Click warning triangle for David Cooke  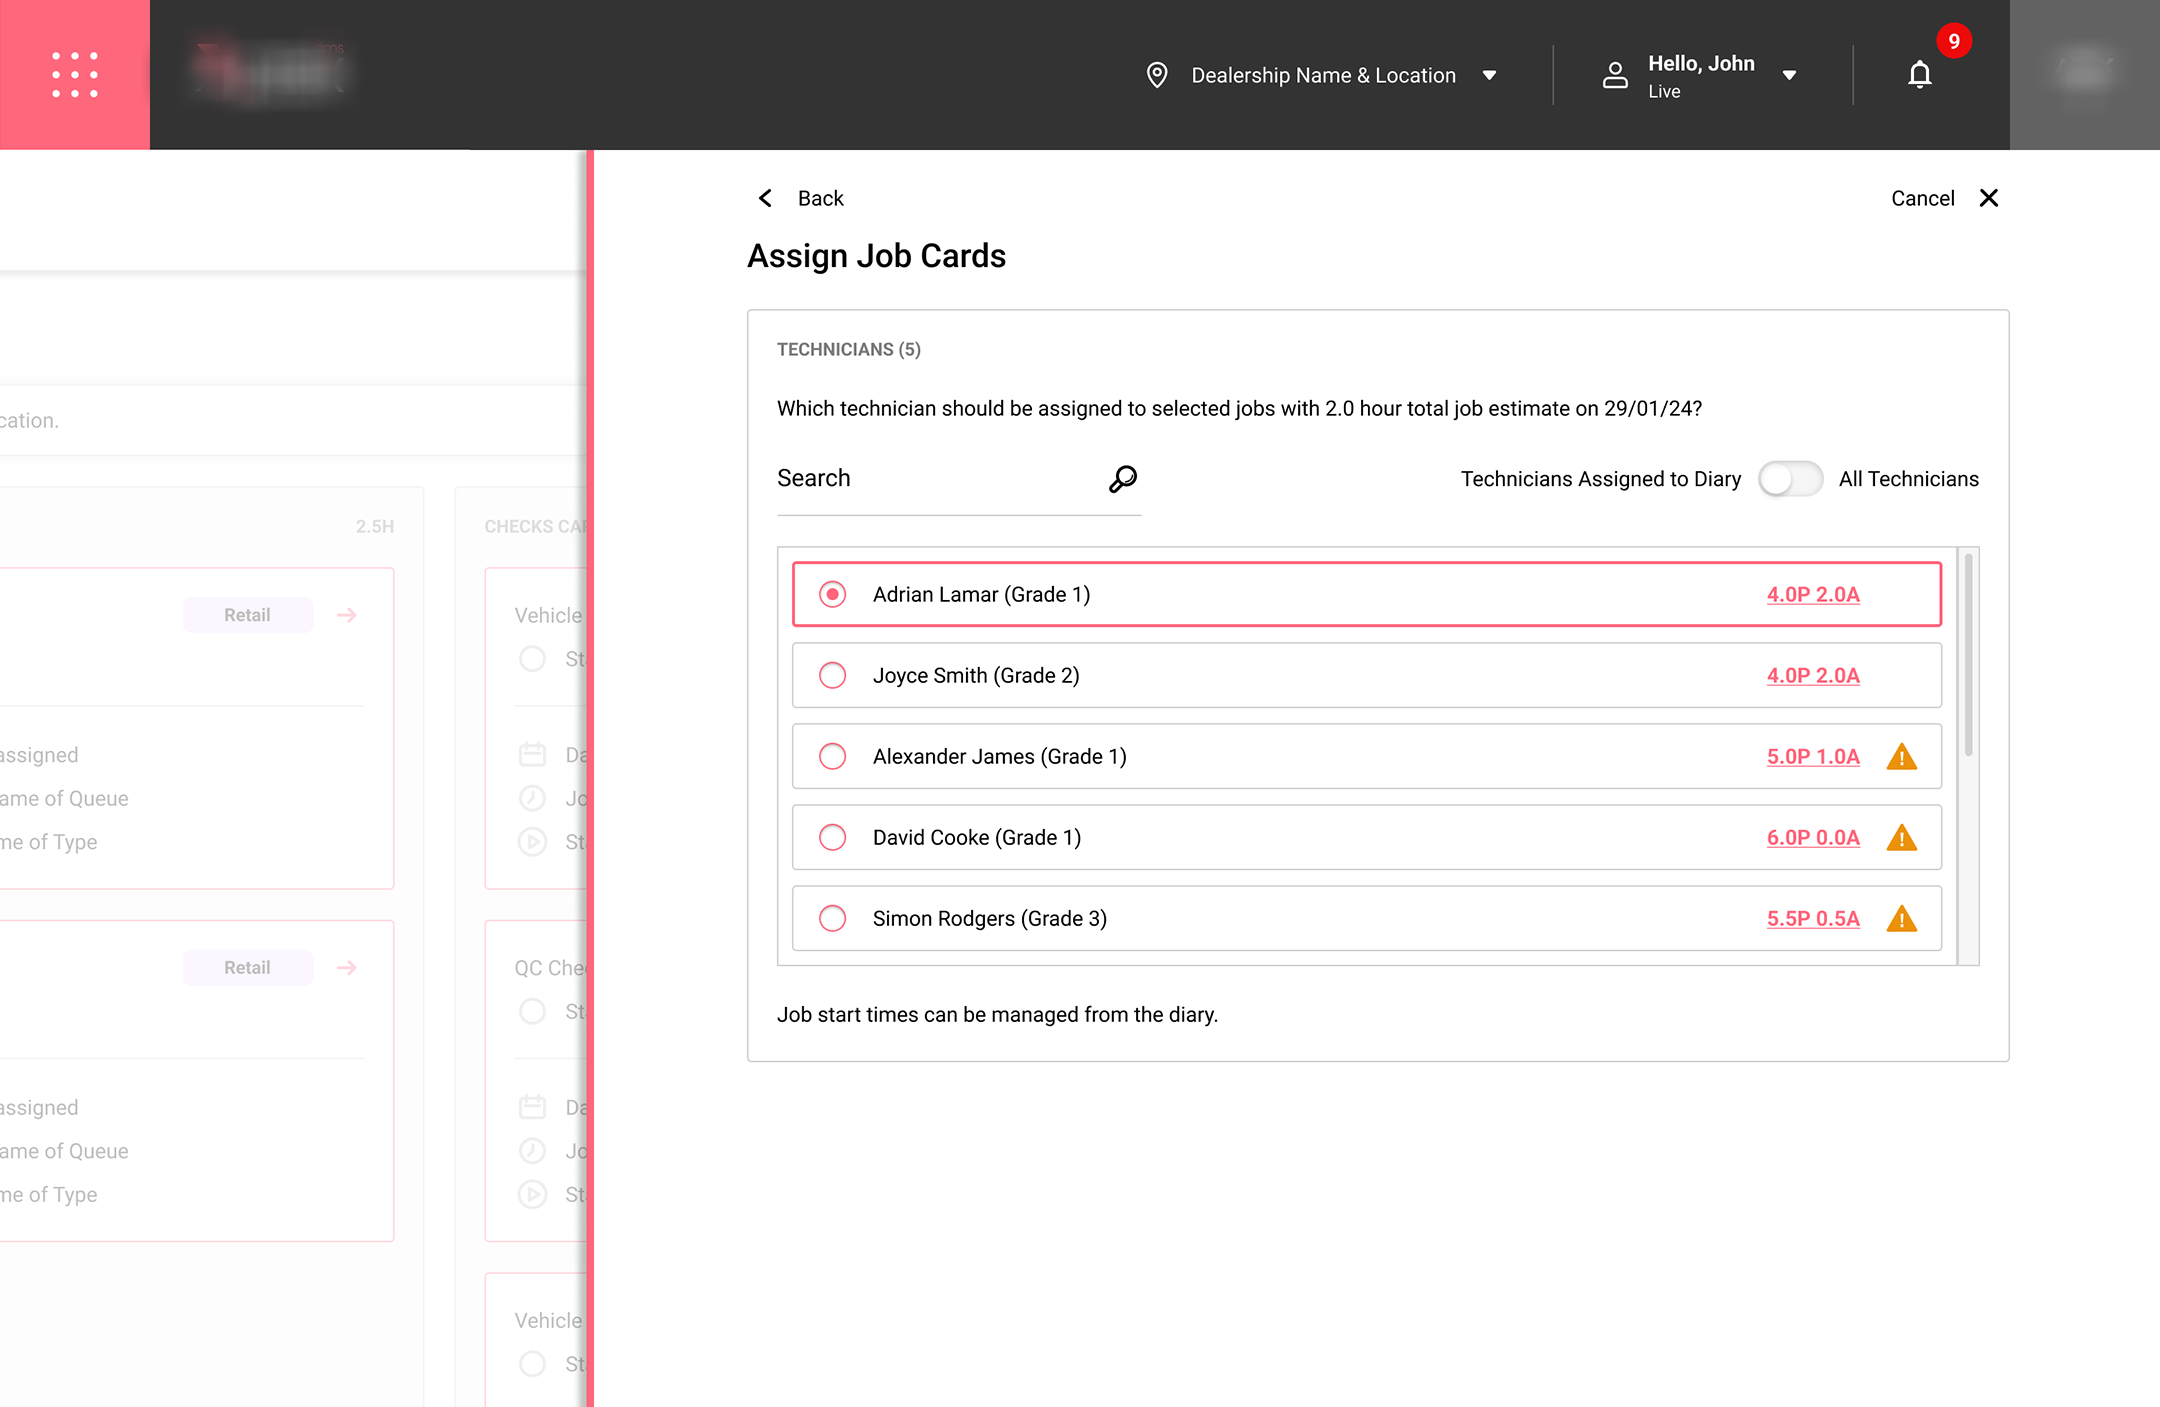click(1901, 838)
